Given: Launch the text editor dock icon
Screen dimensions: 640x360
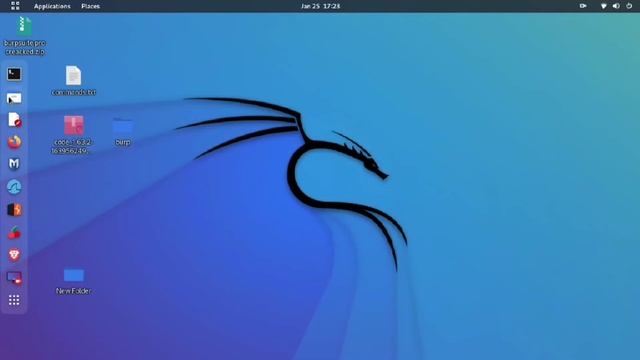Looking at the screenshot, I should tap(14, 120).
